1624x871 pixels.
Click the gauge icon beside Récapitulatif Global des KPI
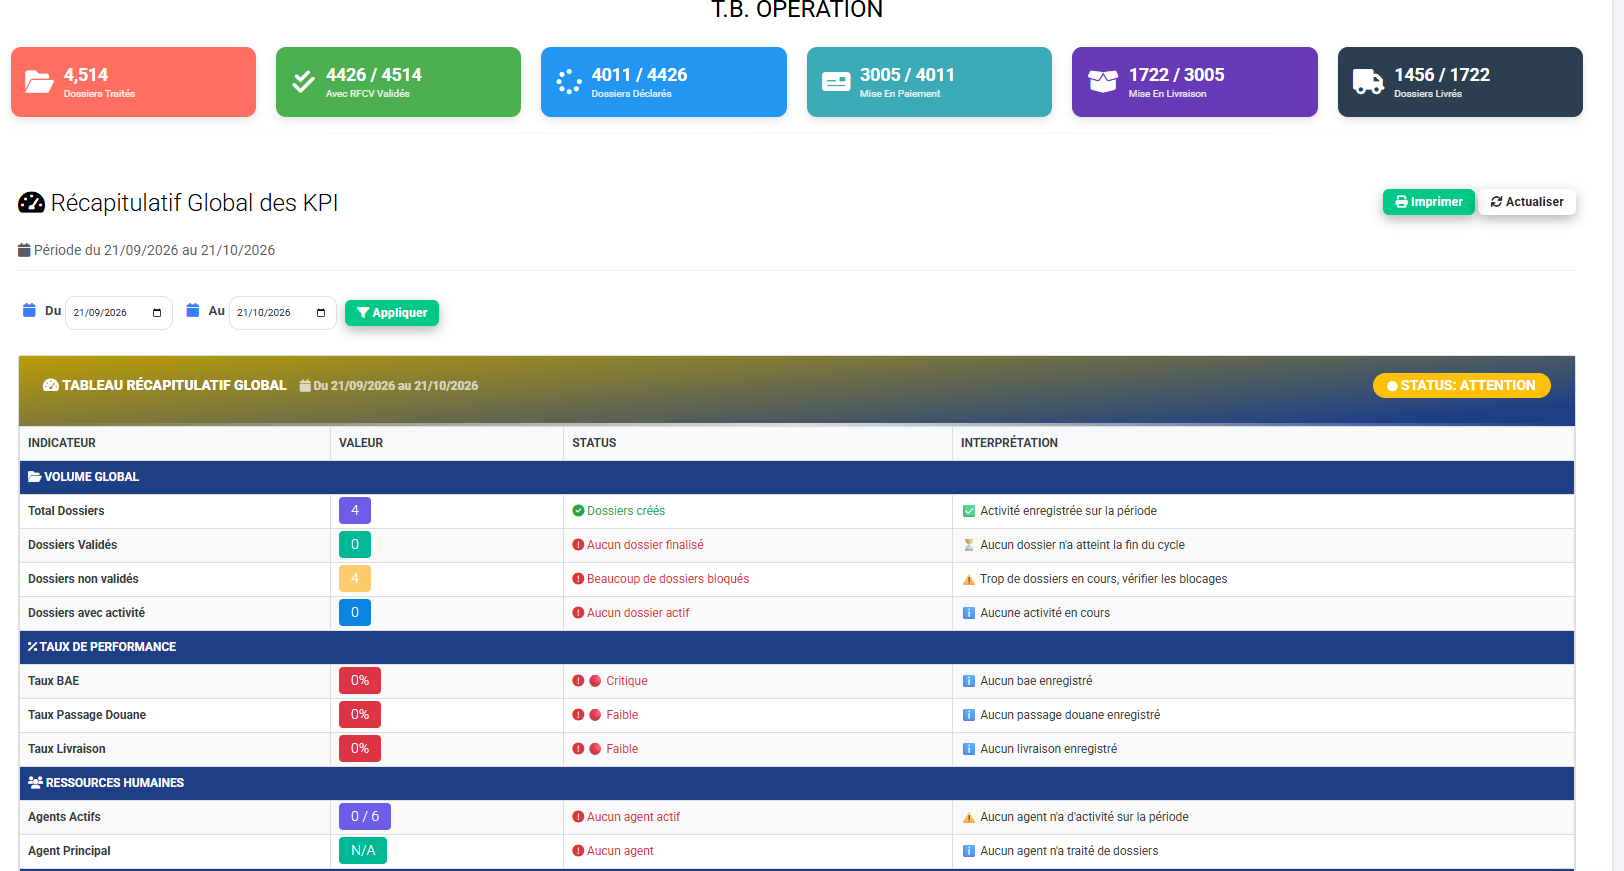[32, 203]
